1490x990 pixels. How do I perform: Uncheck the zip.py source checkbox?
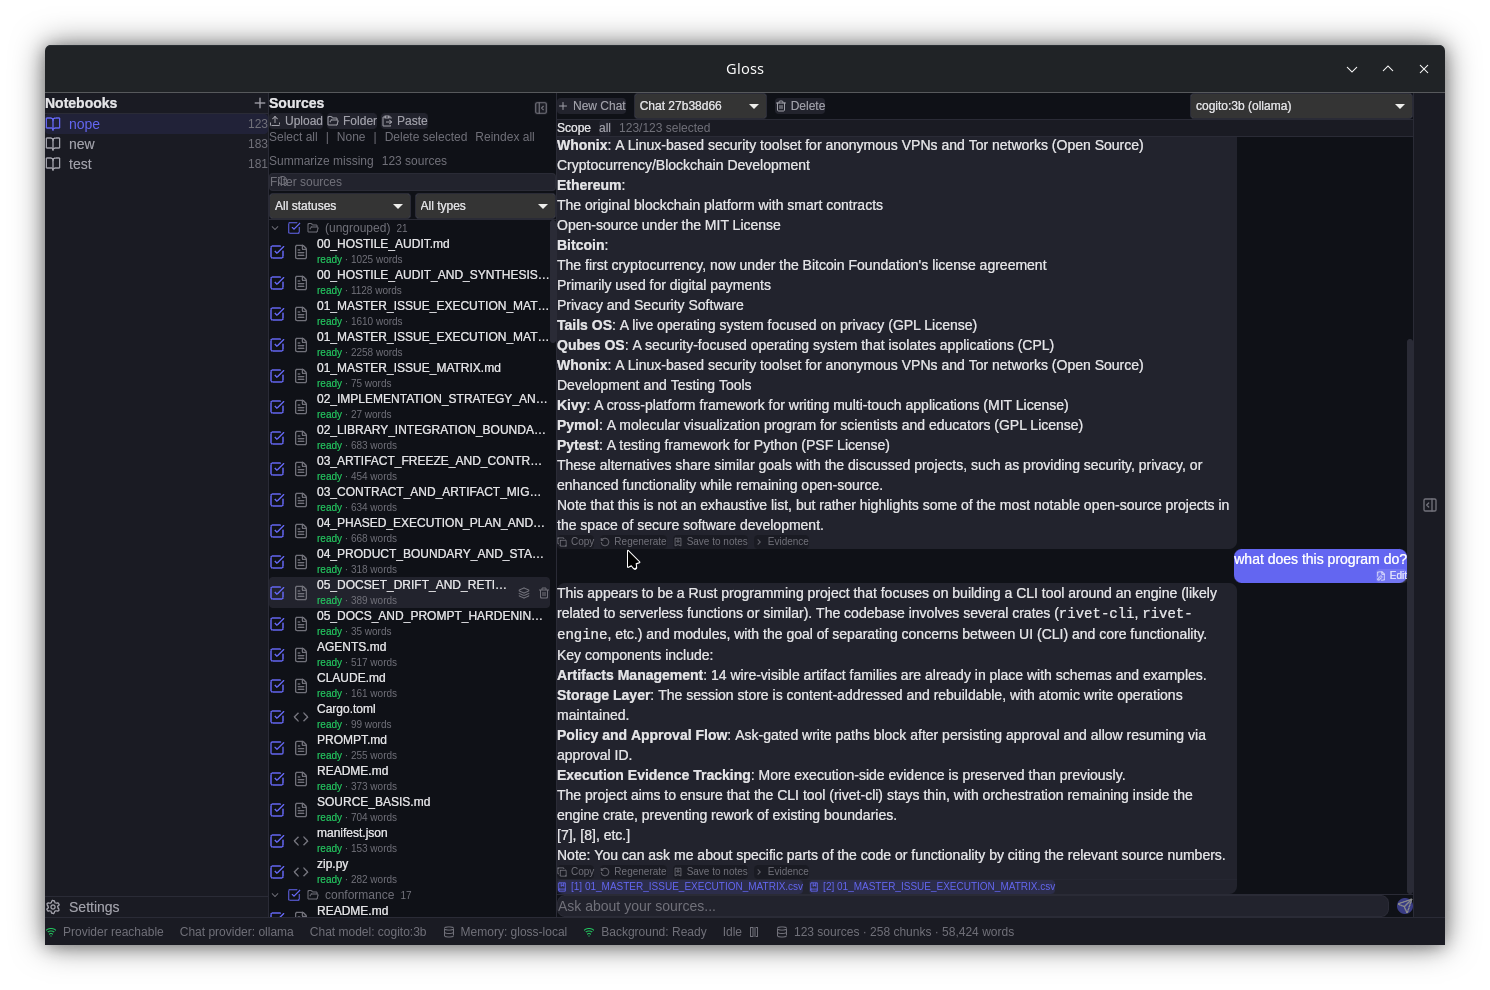coord(277,872)
